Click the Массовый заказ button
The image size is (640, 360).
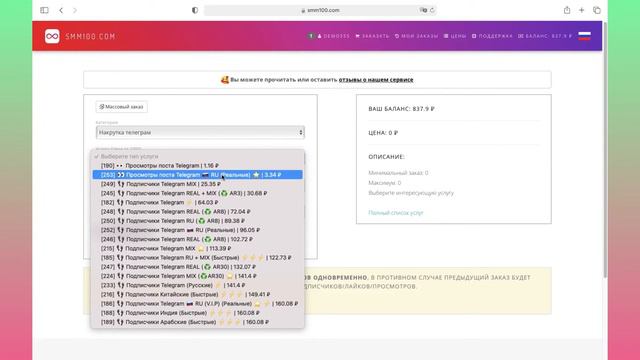coord(122,107)
